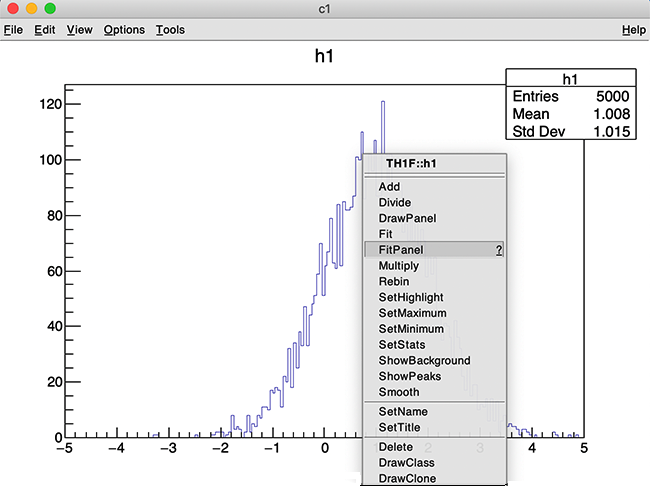Open the Edit menu
Image resolution: width=650 pixels, height=486 pixels.
point(45,30)
